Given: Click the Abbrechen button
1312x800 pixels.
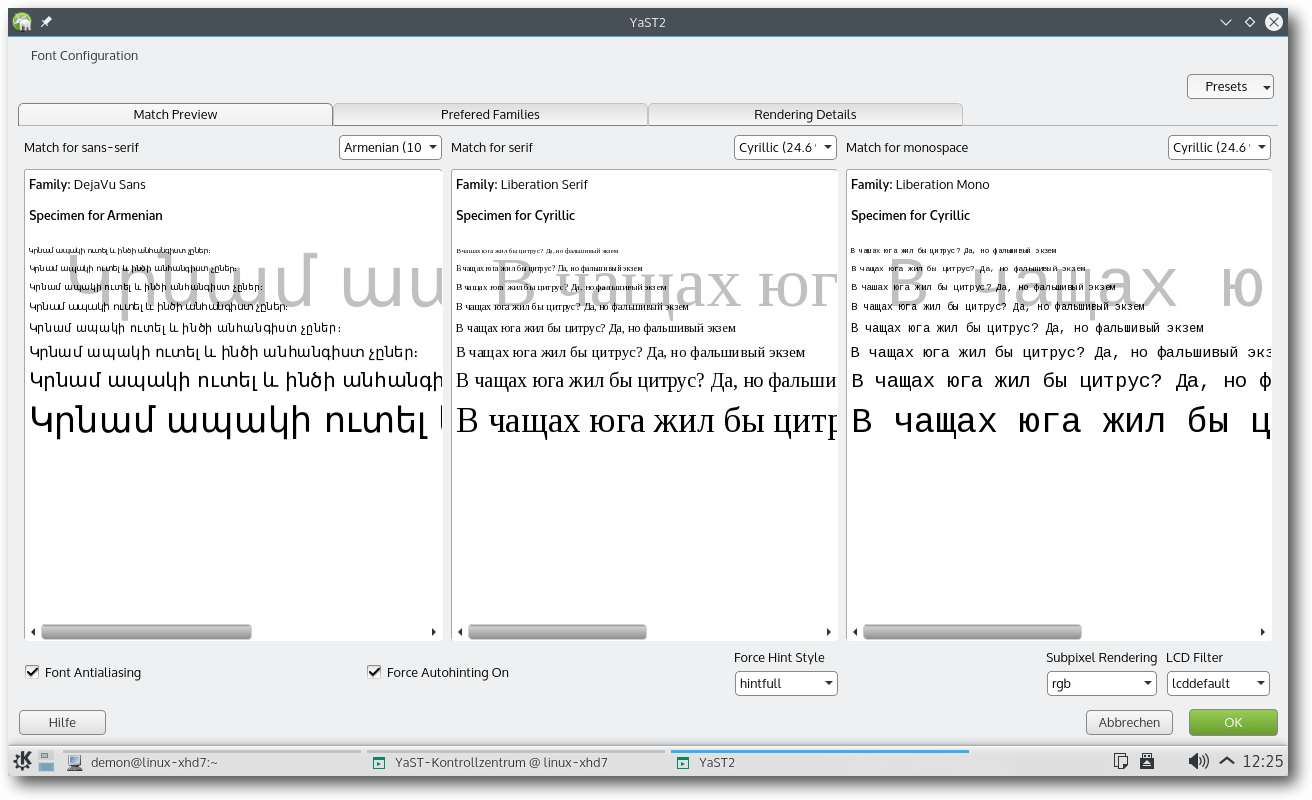Looking at the screenshot, I should 1129,722.
